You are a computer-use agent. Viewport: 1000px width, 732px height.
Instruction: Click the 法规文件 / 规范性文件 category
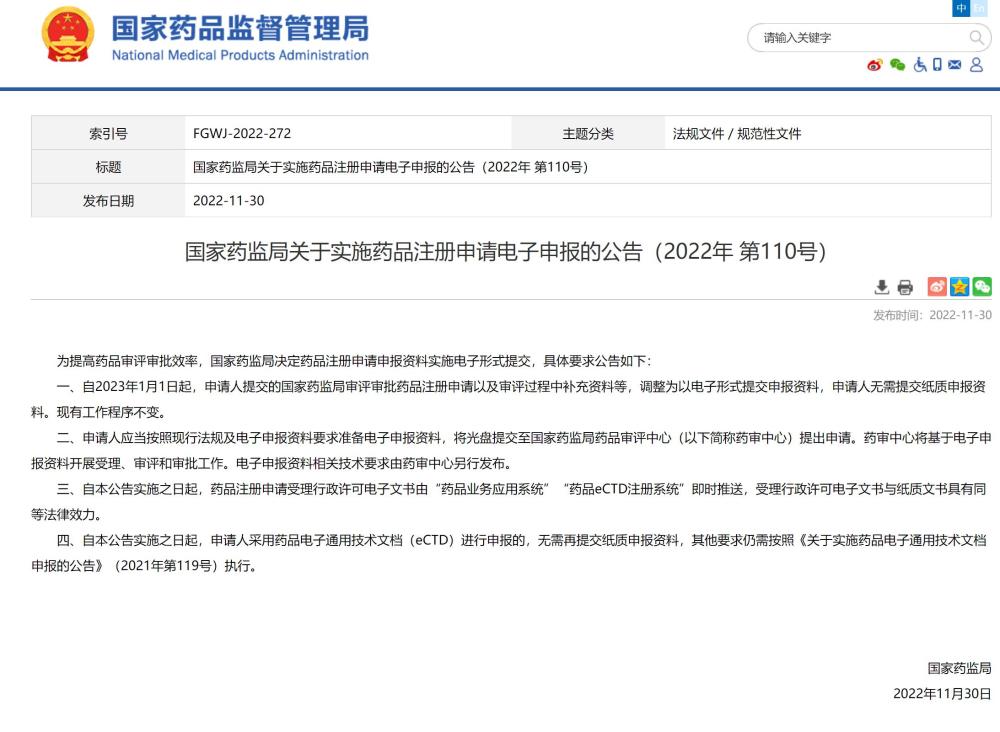coord(737,133)
